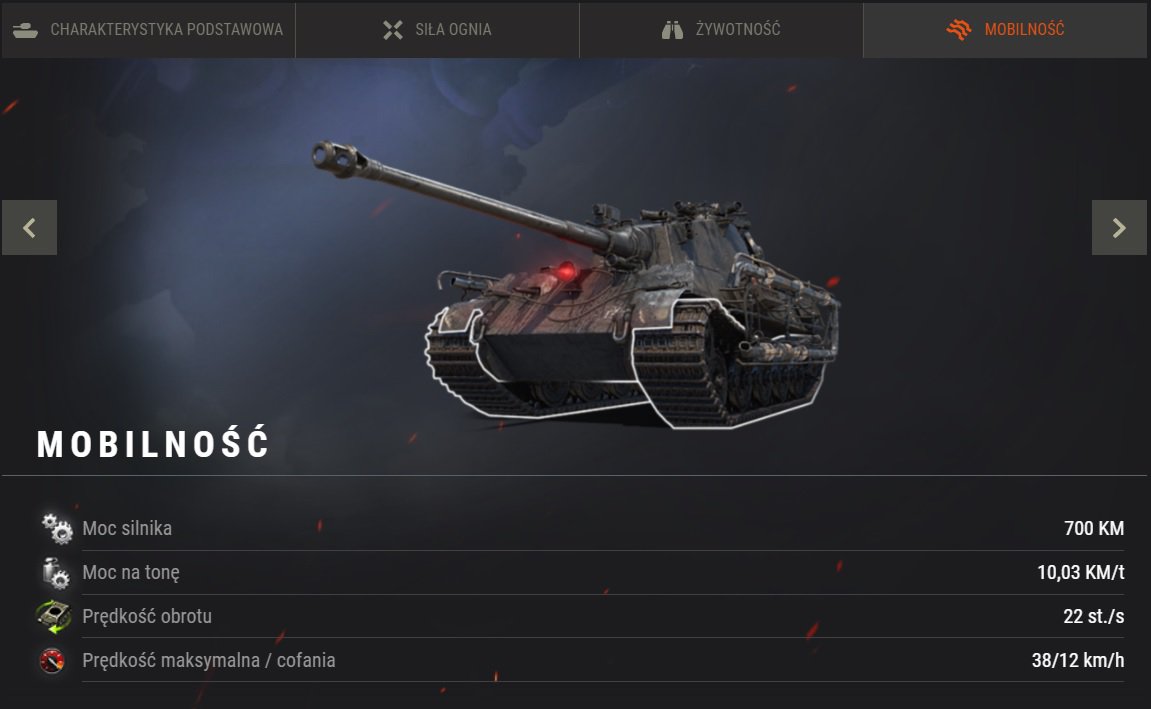Screen dimensions: 1151x709
Task: Open the Charakterystyka podstawowa tab
Action: tap(148, 29)
